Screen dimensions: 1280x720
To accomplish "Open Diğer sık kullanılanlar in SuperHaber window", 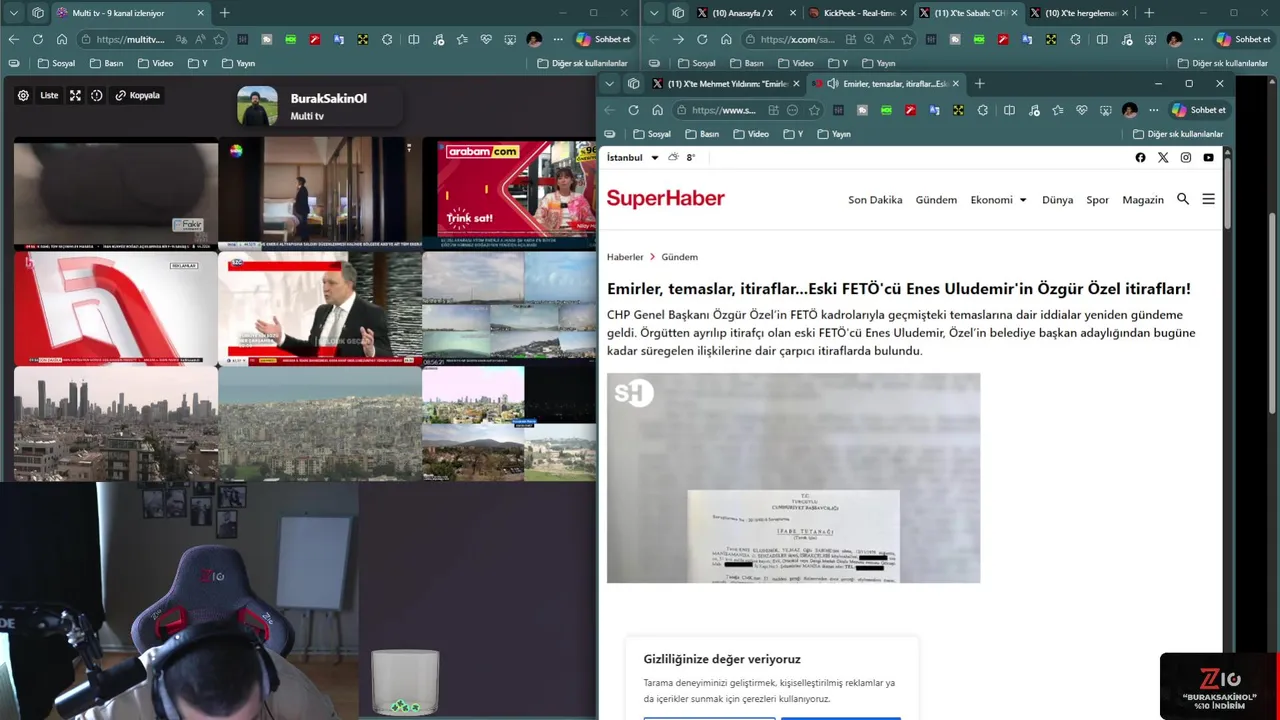I will pos(1178,134).
